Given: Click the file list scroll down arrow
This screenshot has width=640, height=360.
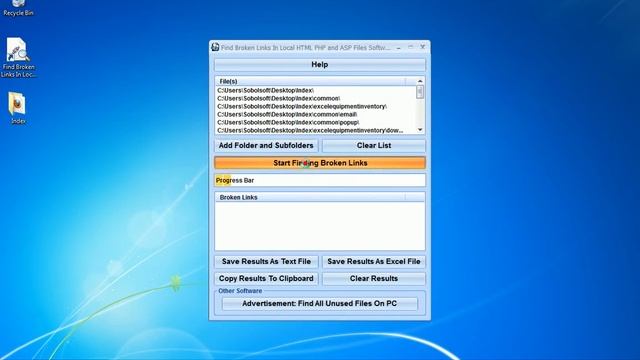Looking at the screenshot, I should click(420, 130).
